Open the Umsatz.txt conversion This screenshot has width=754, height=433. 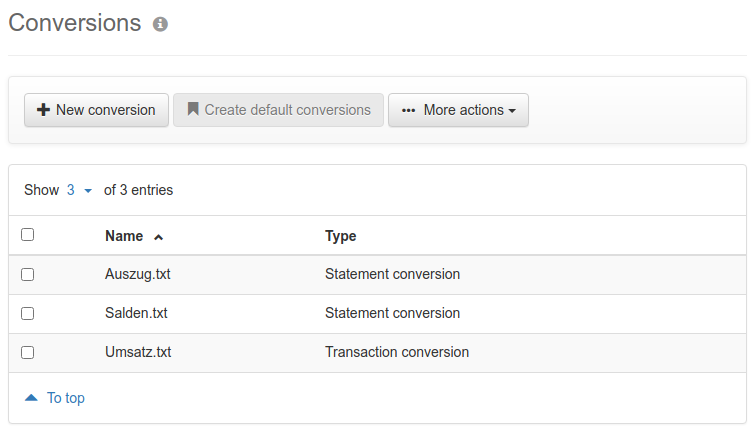[x=138, y=352]
